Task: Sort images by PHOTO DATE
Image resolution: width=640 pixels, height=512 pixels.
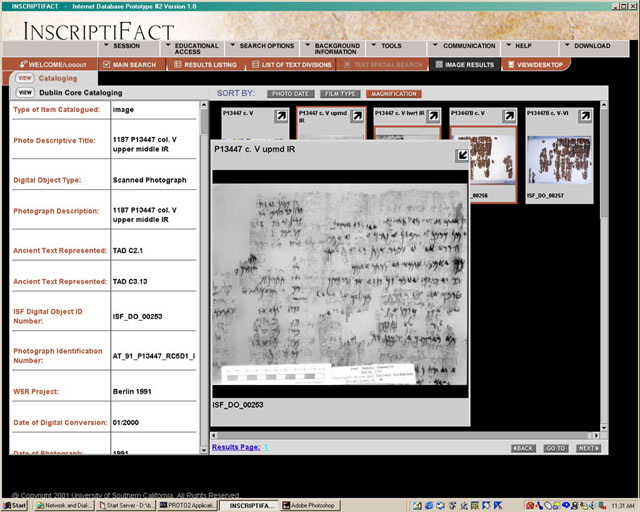Action: (x=291, y=94)
